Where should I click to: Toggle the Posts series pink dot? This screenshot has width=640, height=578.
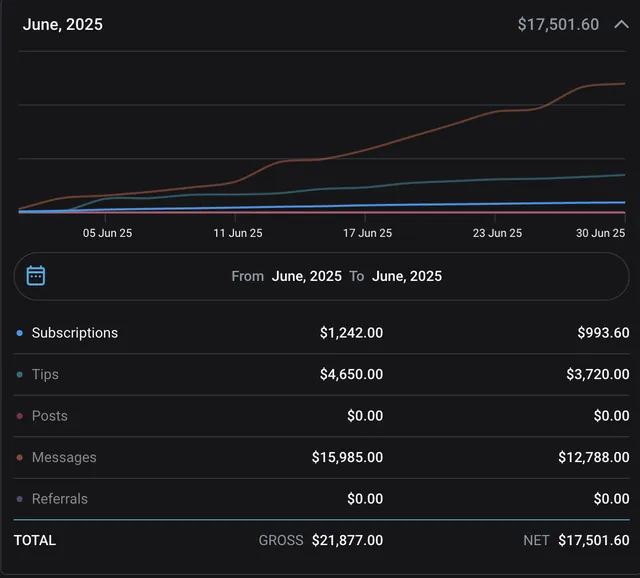19,416
